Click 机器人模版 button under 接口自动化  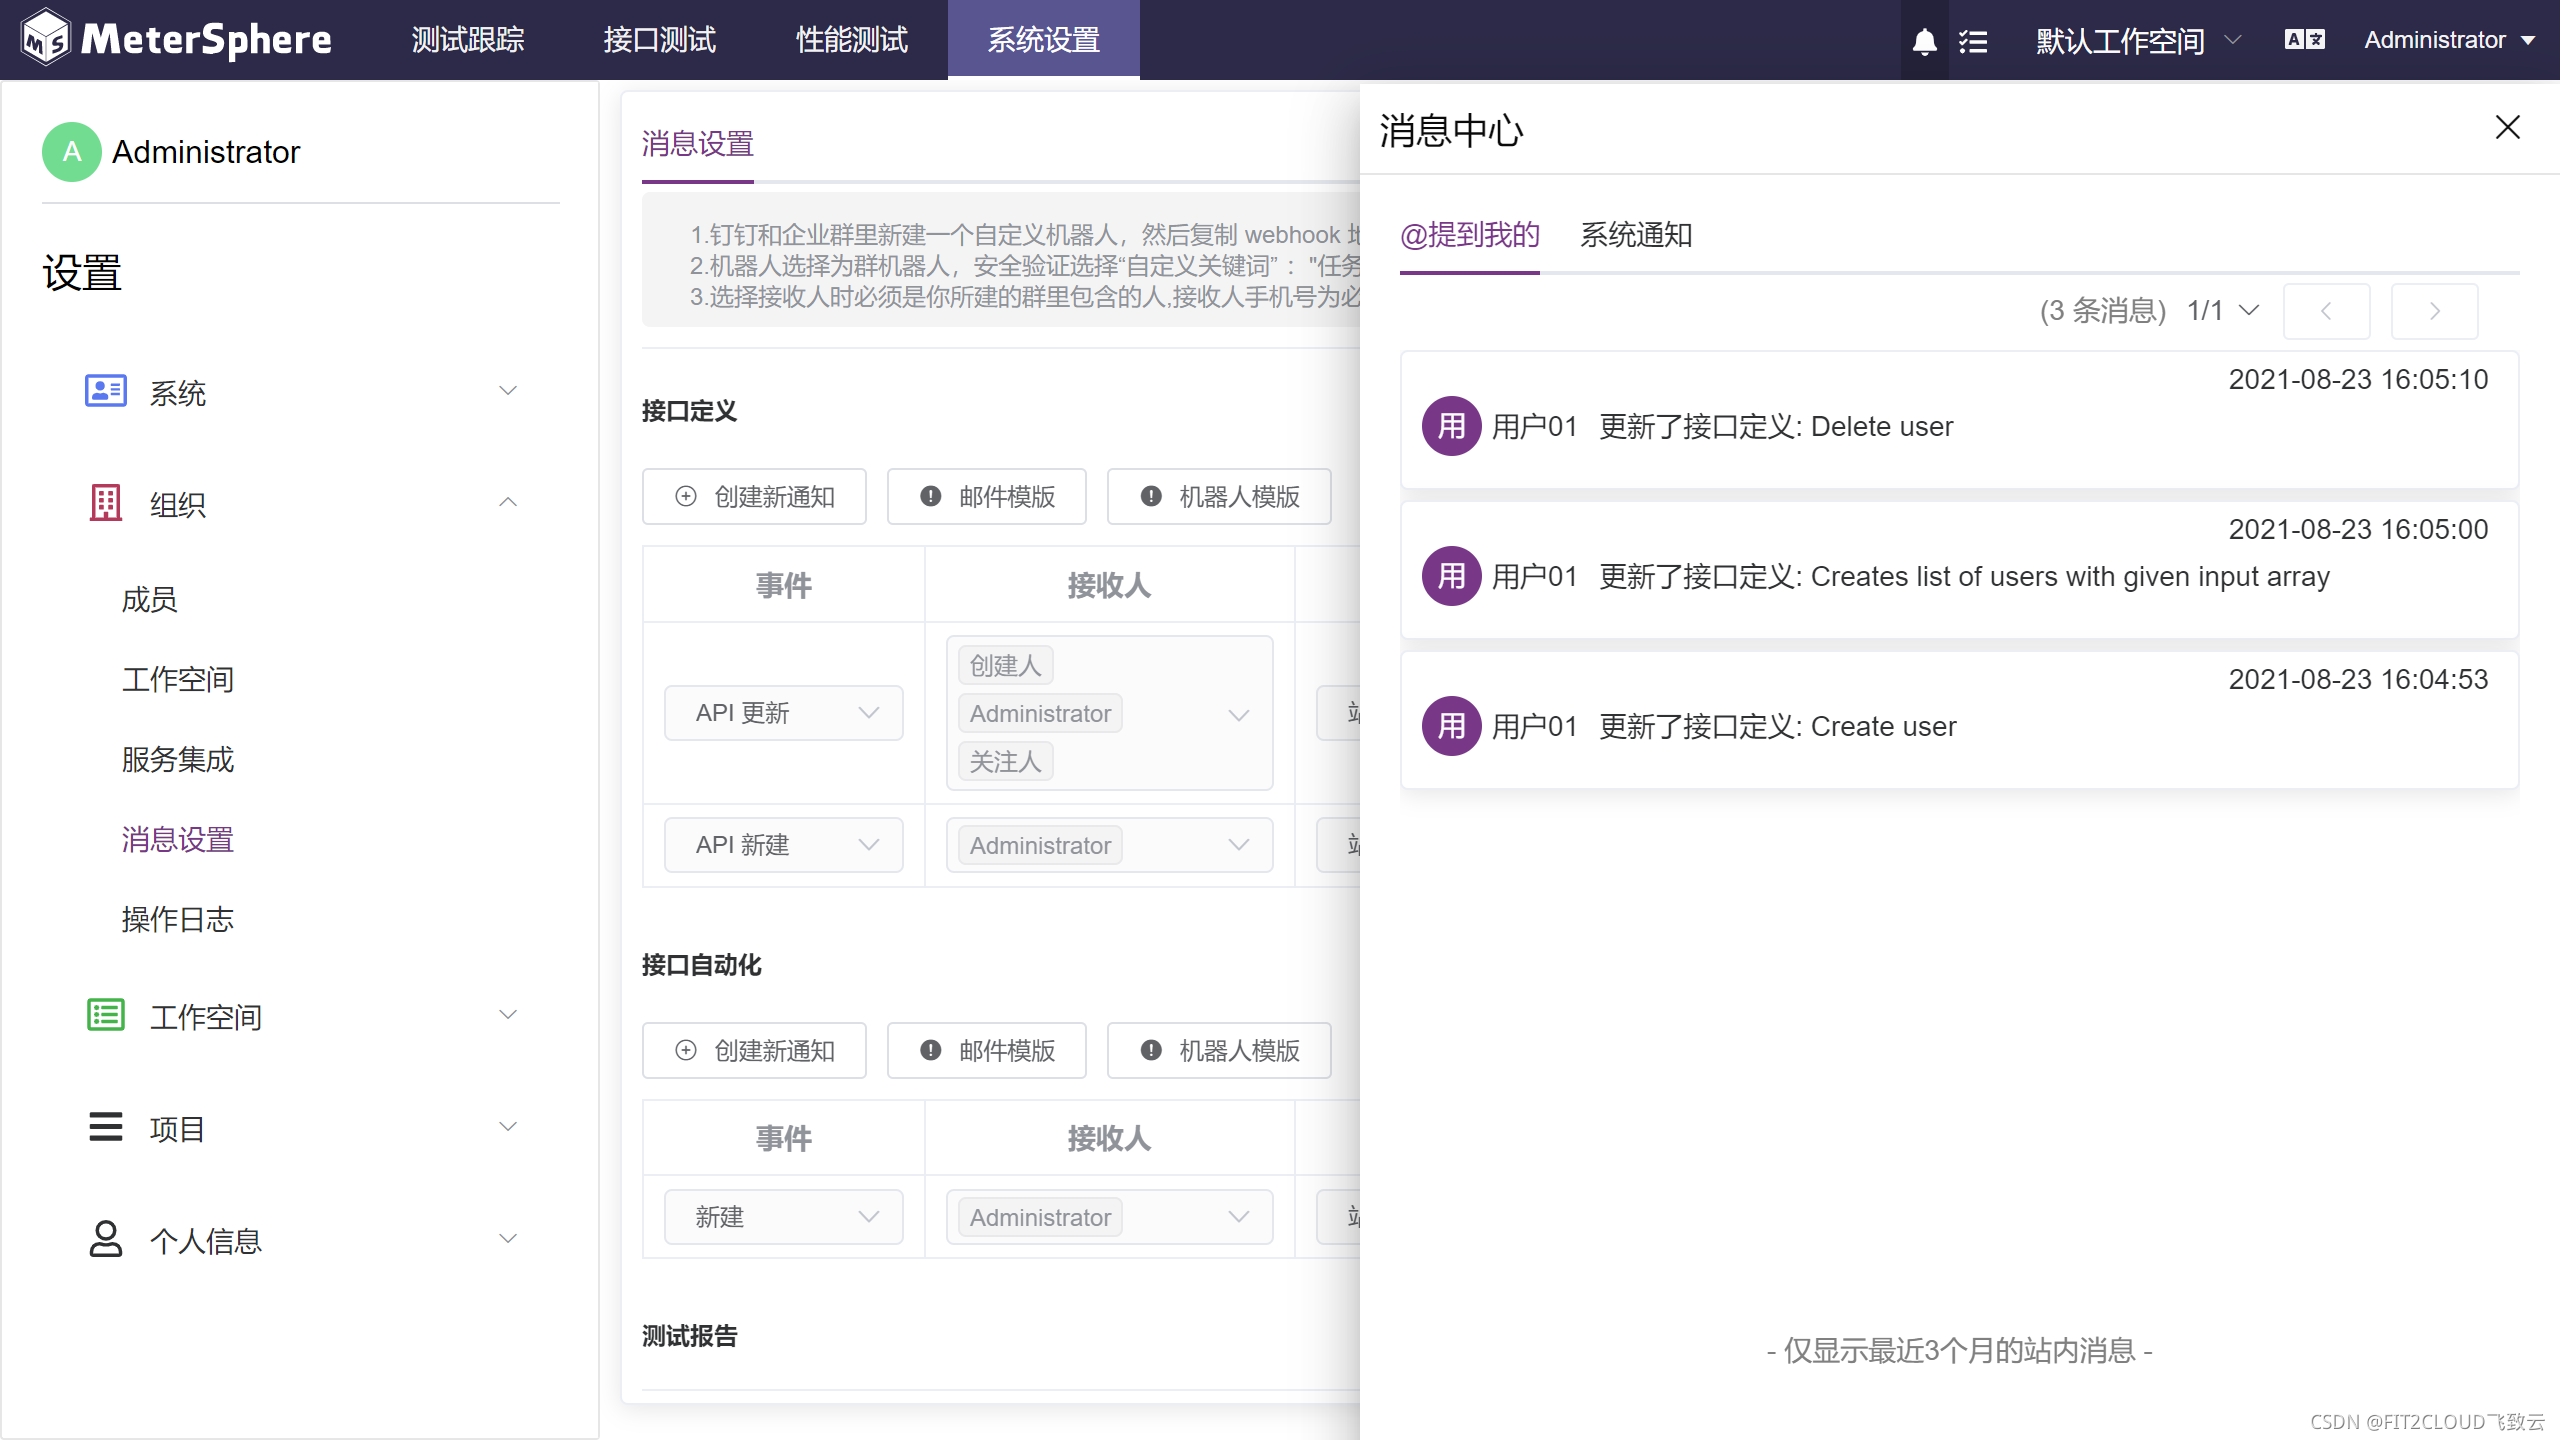(1218, 1051)
